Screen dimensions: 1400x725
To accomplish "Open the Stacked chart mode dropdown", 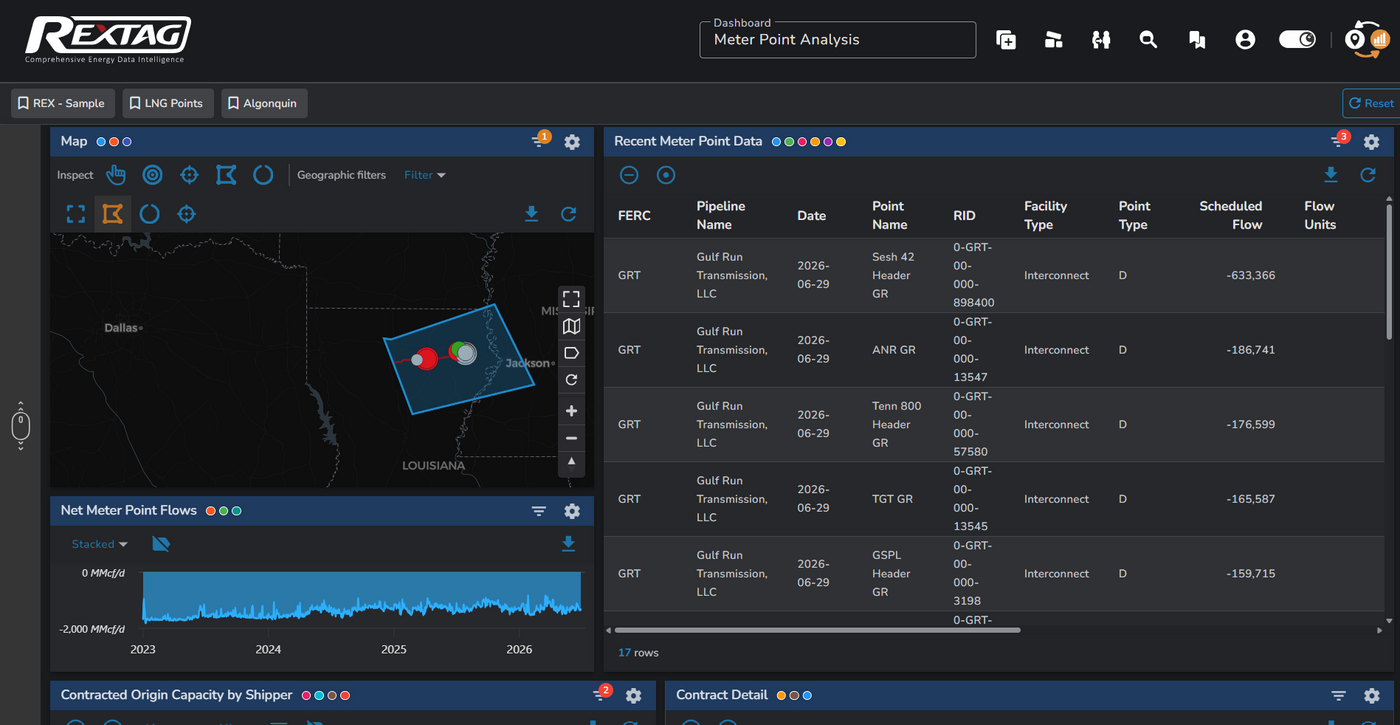I will [x=100, y=544].
